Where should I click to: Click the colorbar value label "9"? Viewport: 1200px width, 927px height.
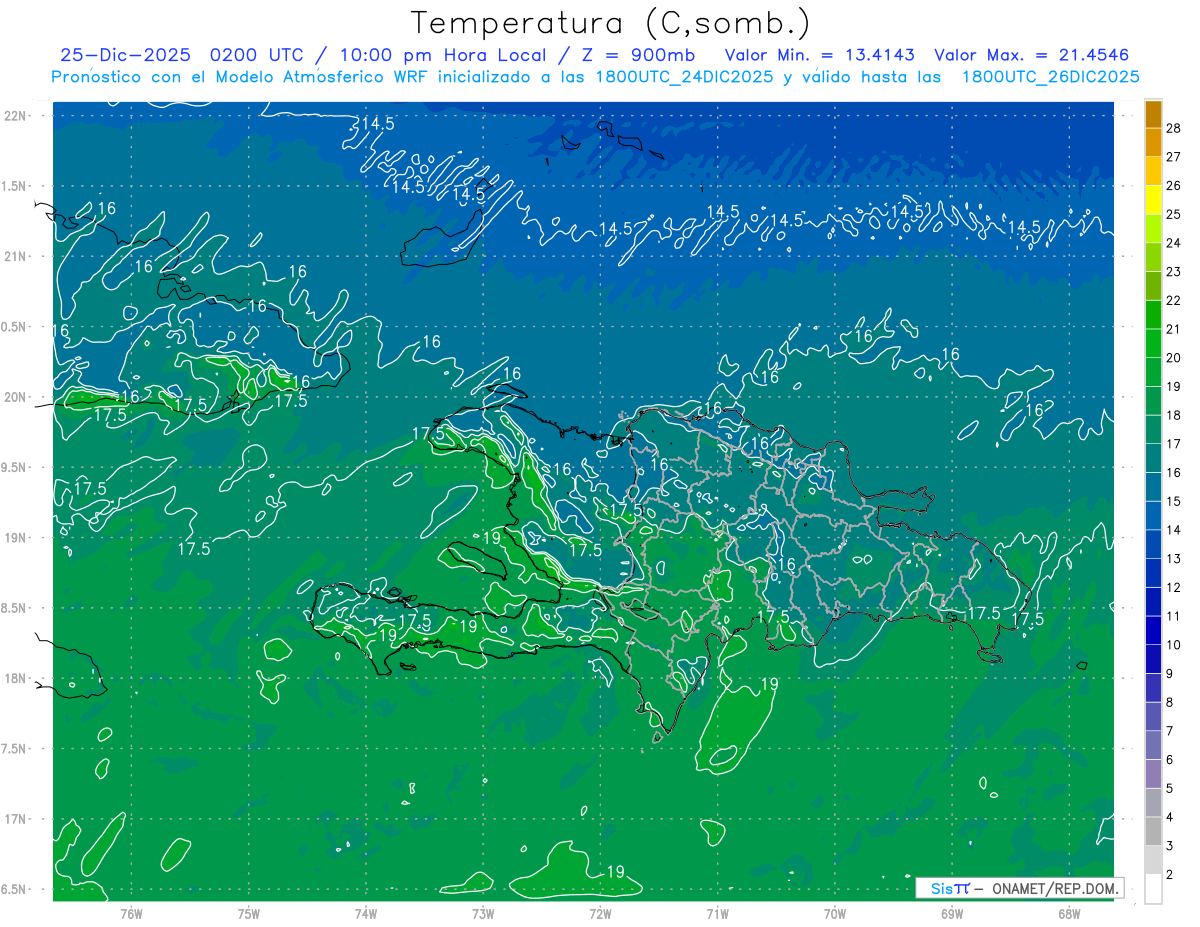tap(1170, 674)
